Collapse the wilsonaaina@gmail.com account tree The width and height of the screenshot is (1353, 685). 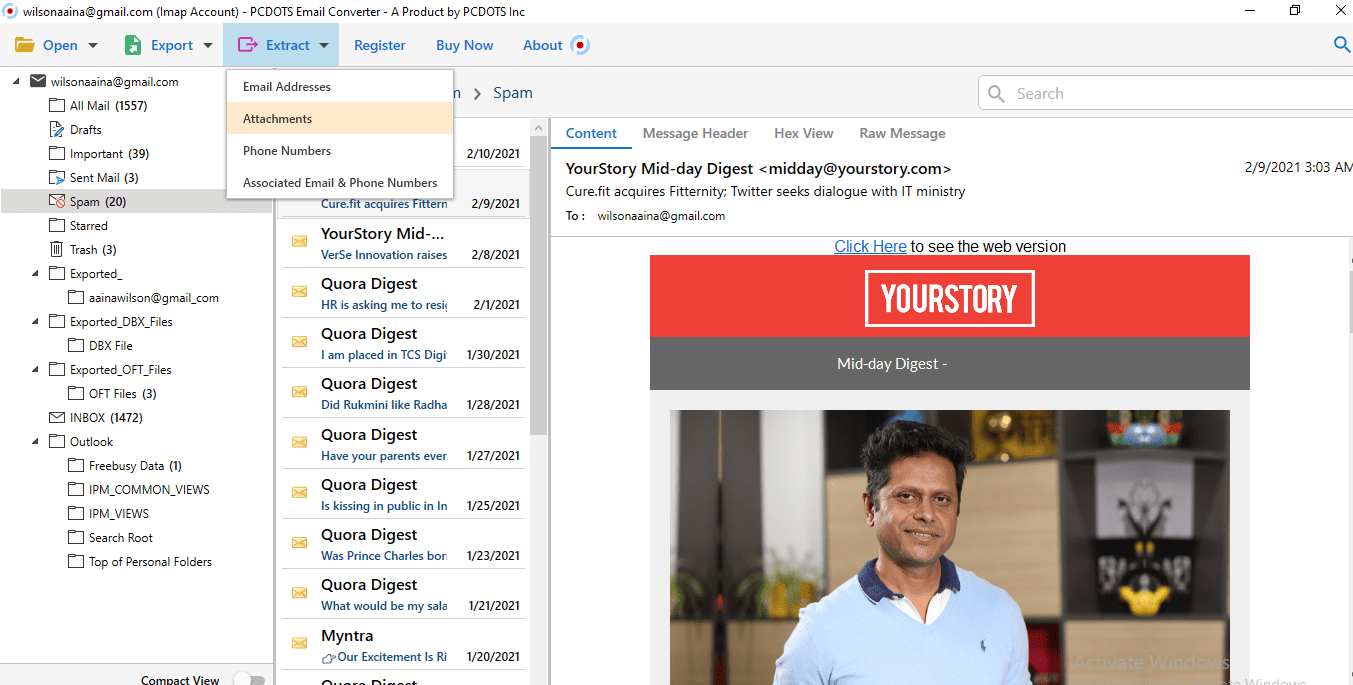click(x=16, y=81)
